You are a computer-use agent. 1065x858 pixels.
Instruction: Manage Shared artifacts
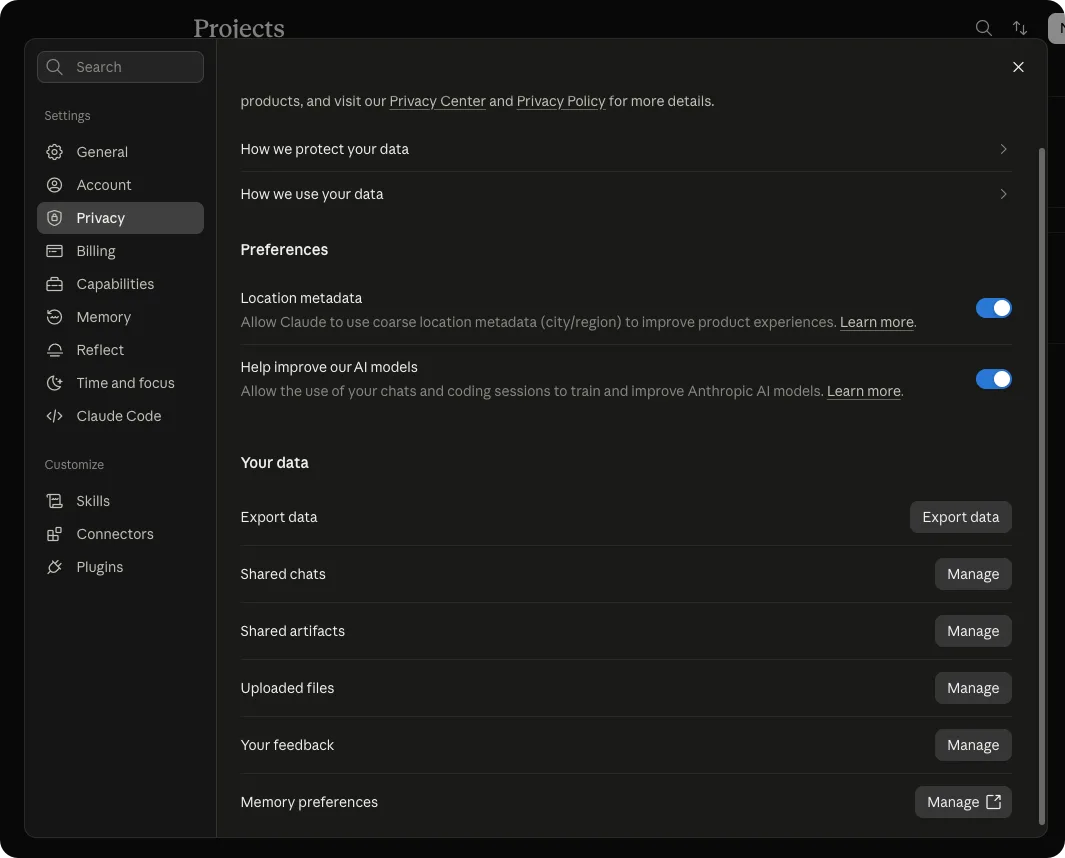click(973, 631)
